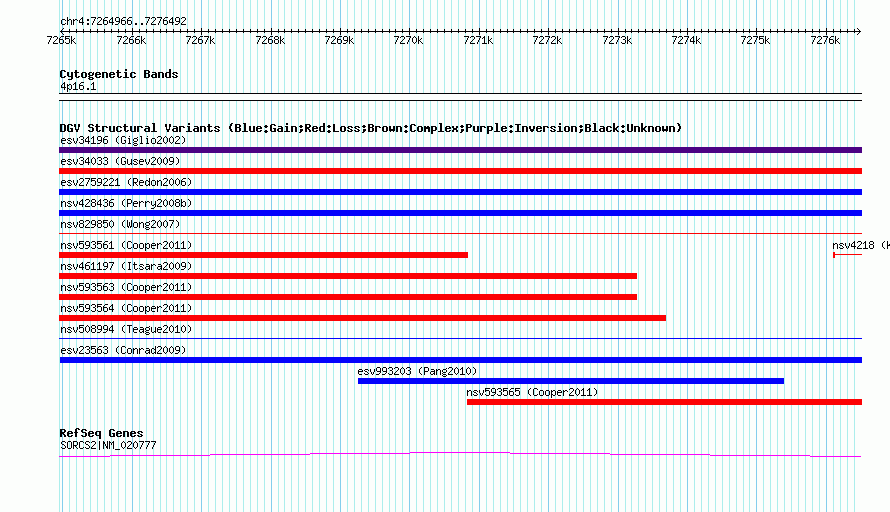Click the 7276k ruler tick label
This screenshot has height=512, width=890.
click(825, 40)
